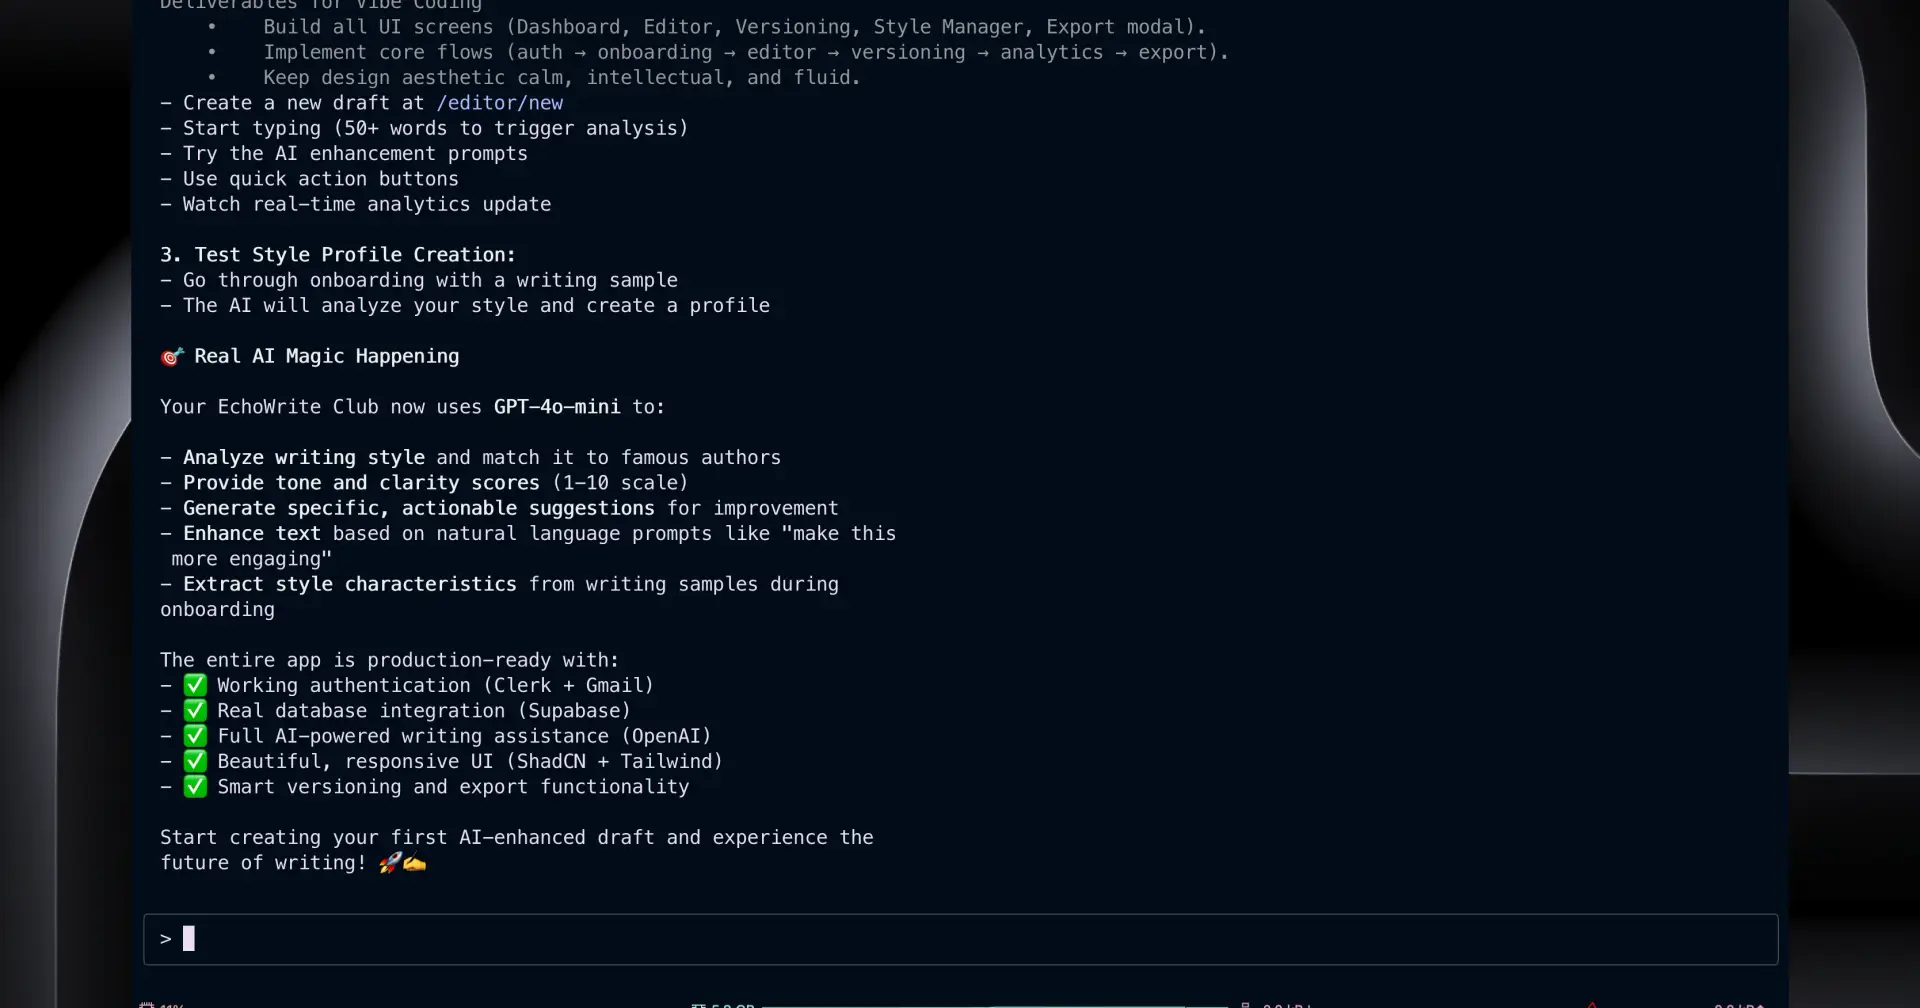Viewport: 1920px width, 1008px height.
Task: Click the '>' prompt symbol in input box
Action: pos(165,939)
